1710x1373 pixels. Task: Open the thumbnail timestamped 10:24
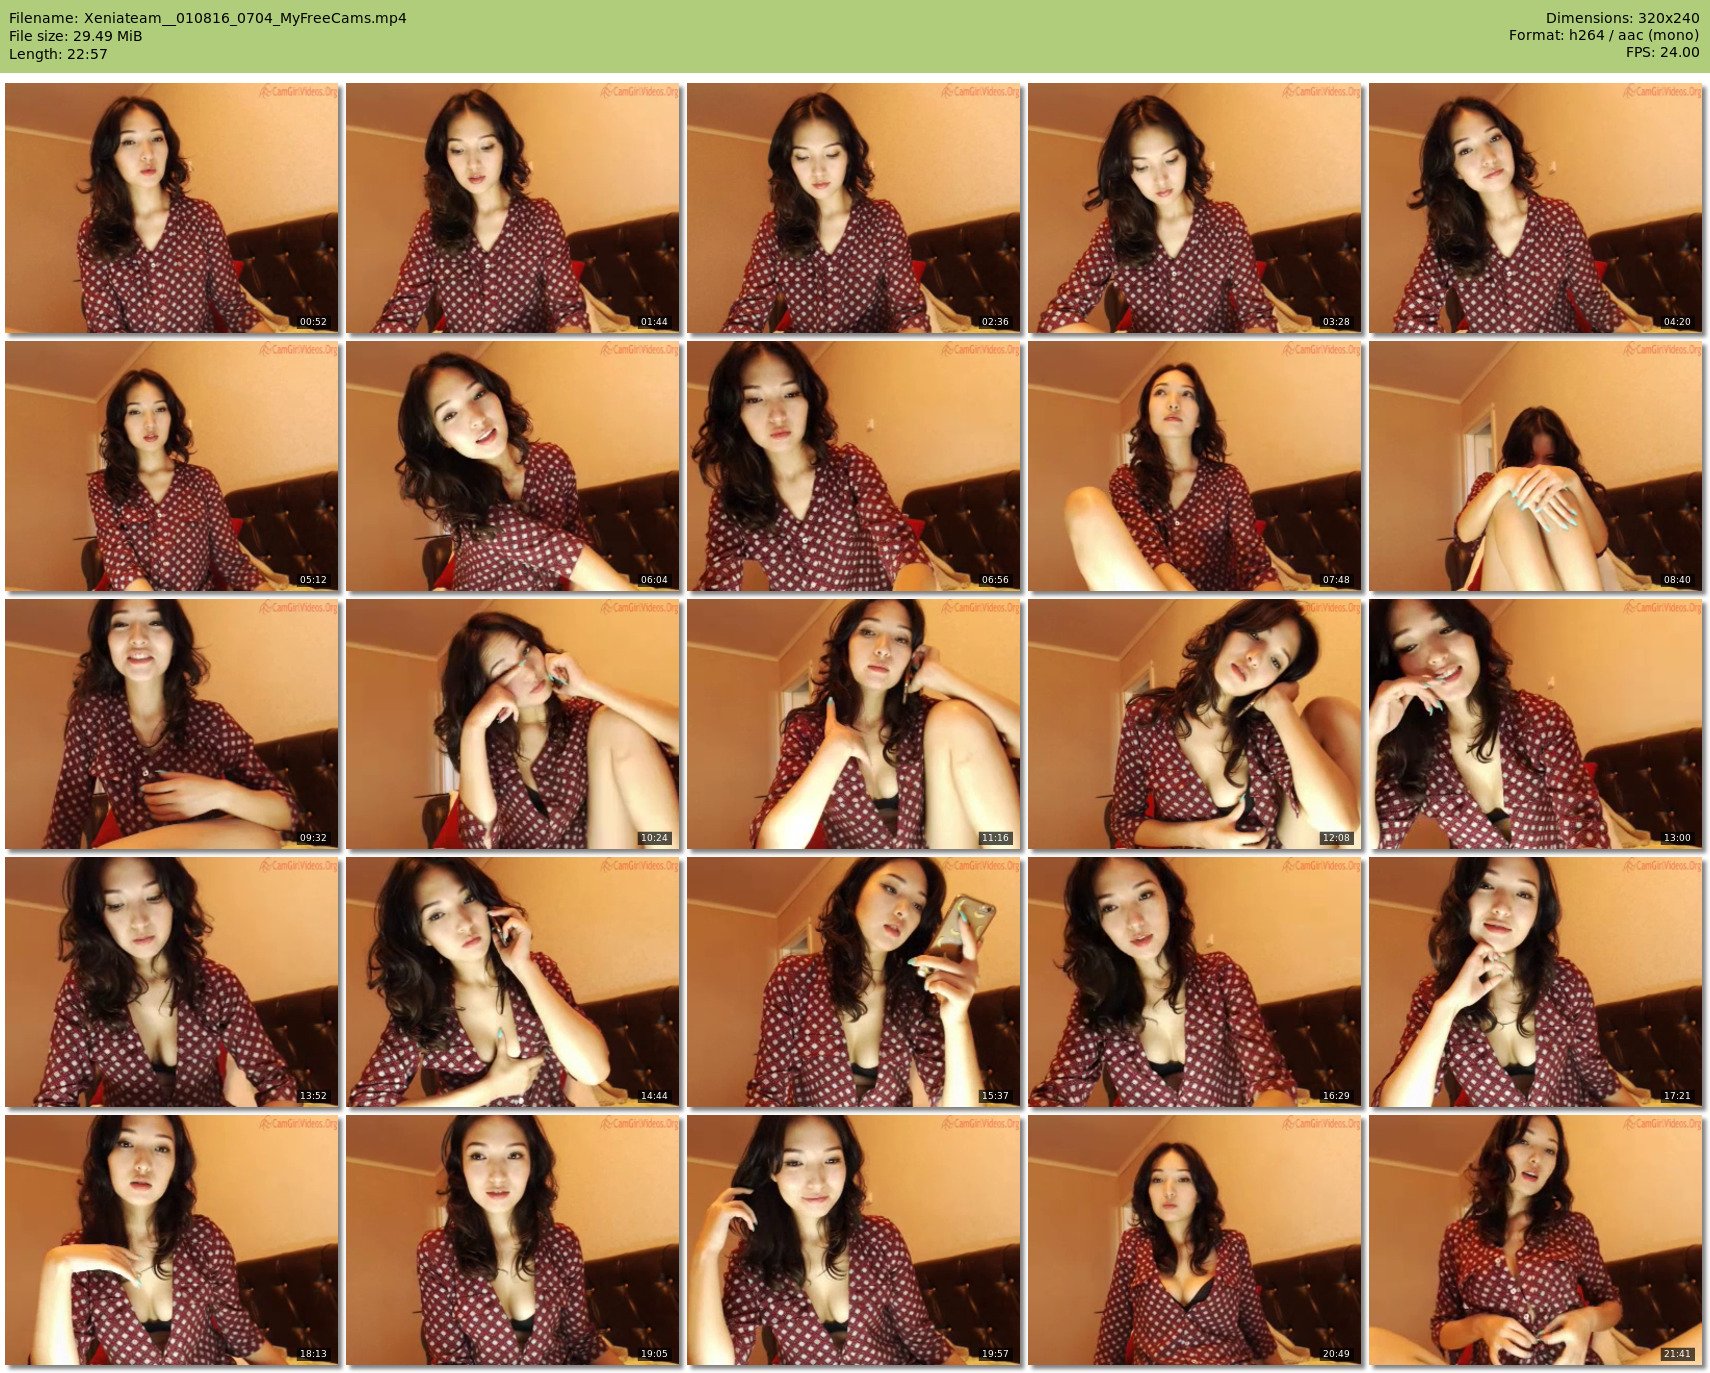513,724
